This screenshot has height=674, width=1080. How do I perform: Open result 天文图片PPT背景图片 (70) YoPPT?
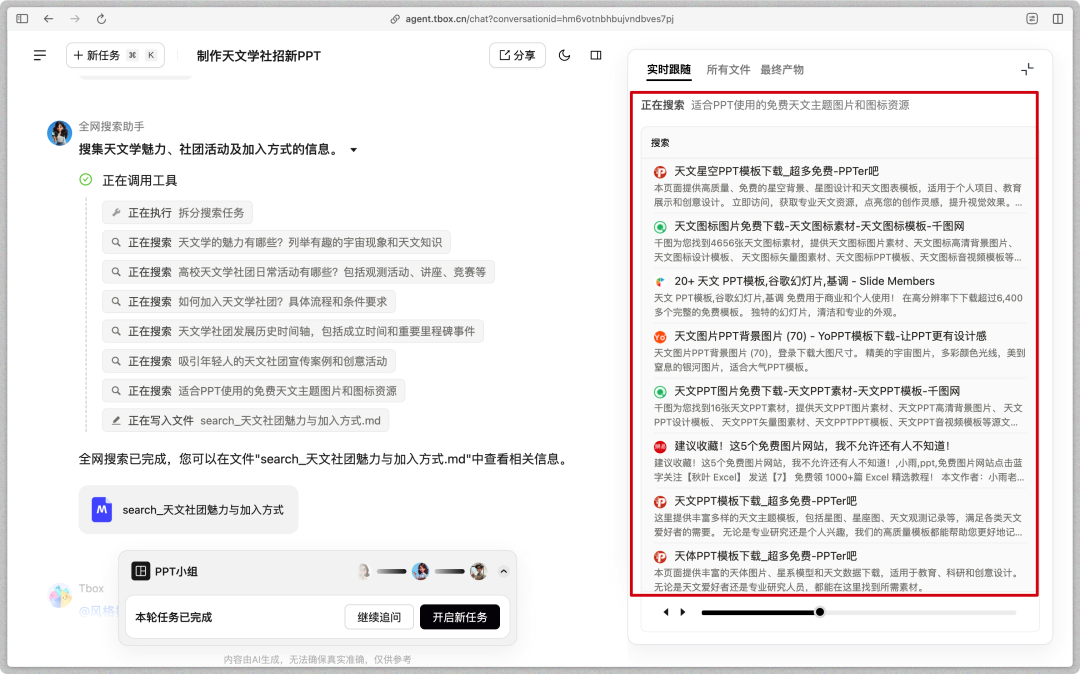[x=830, y=336]
